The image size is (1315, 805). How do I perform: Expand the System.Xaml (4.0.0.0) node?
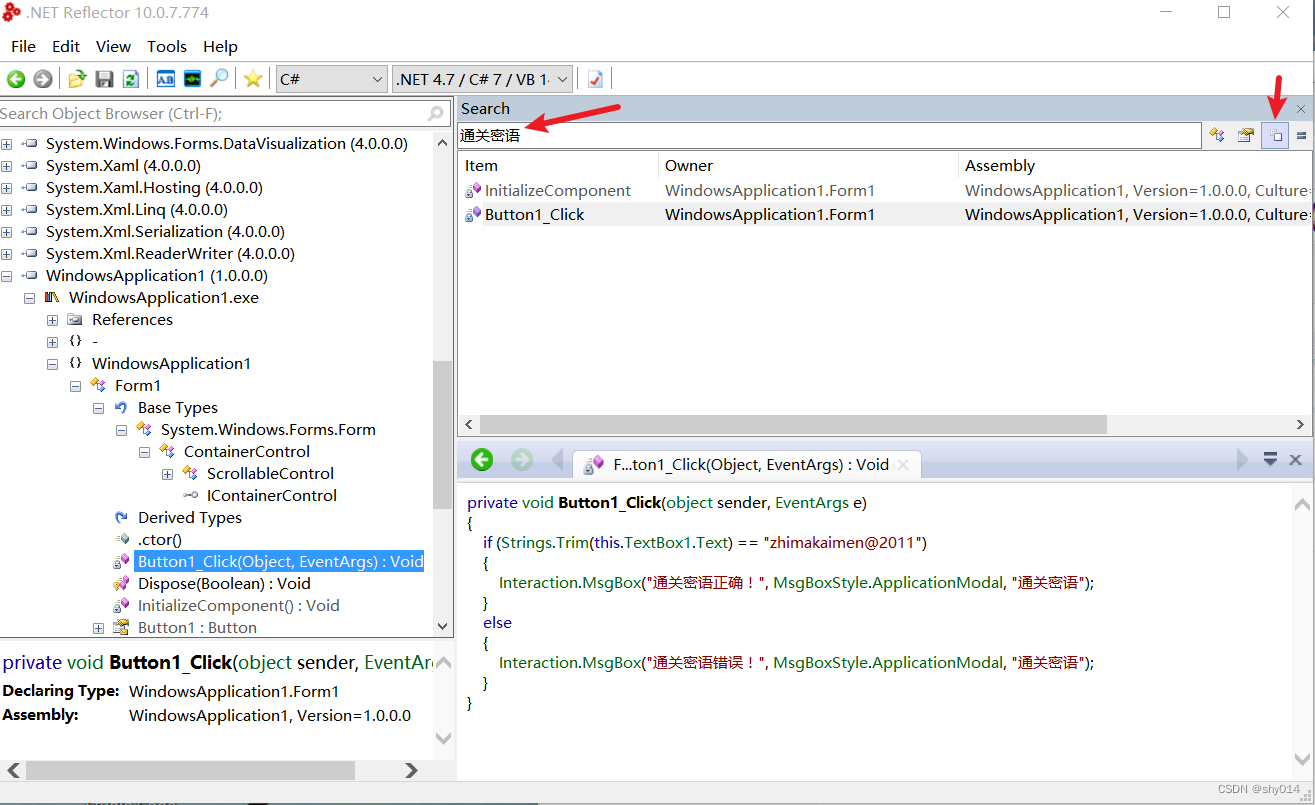click(7, 166)
